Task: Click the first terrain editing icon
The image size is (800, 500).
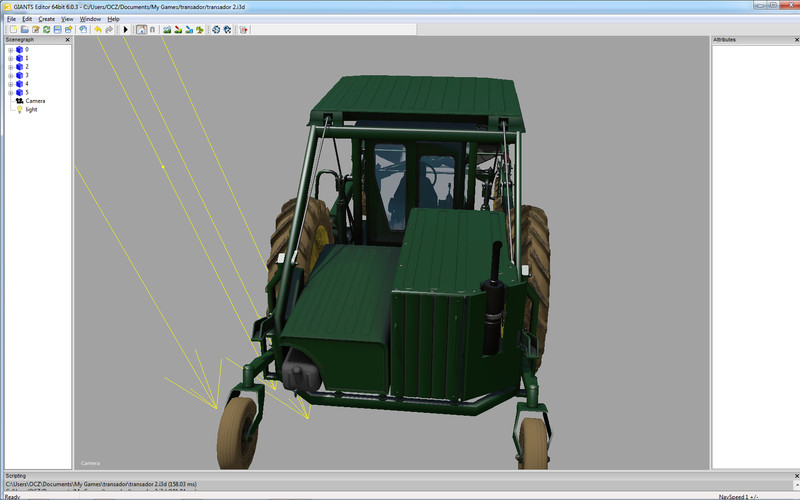Action: (x=167, y=30)
